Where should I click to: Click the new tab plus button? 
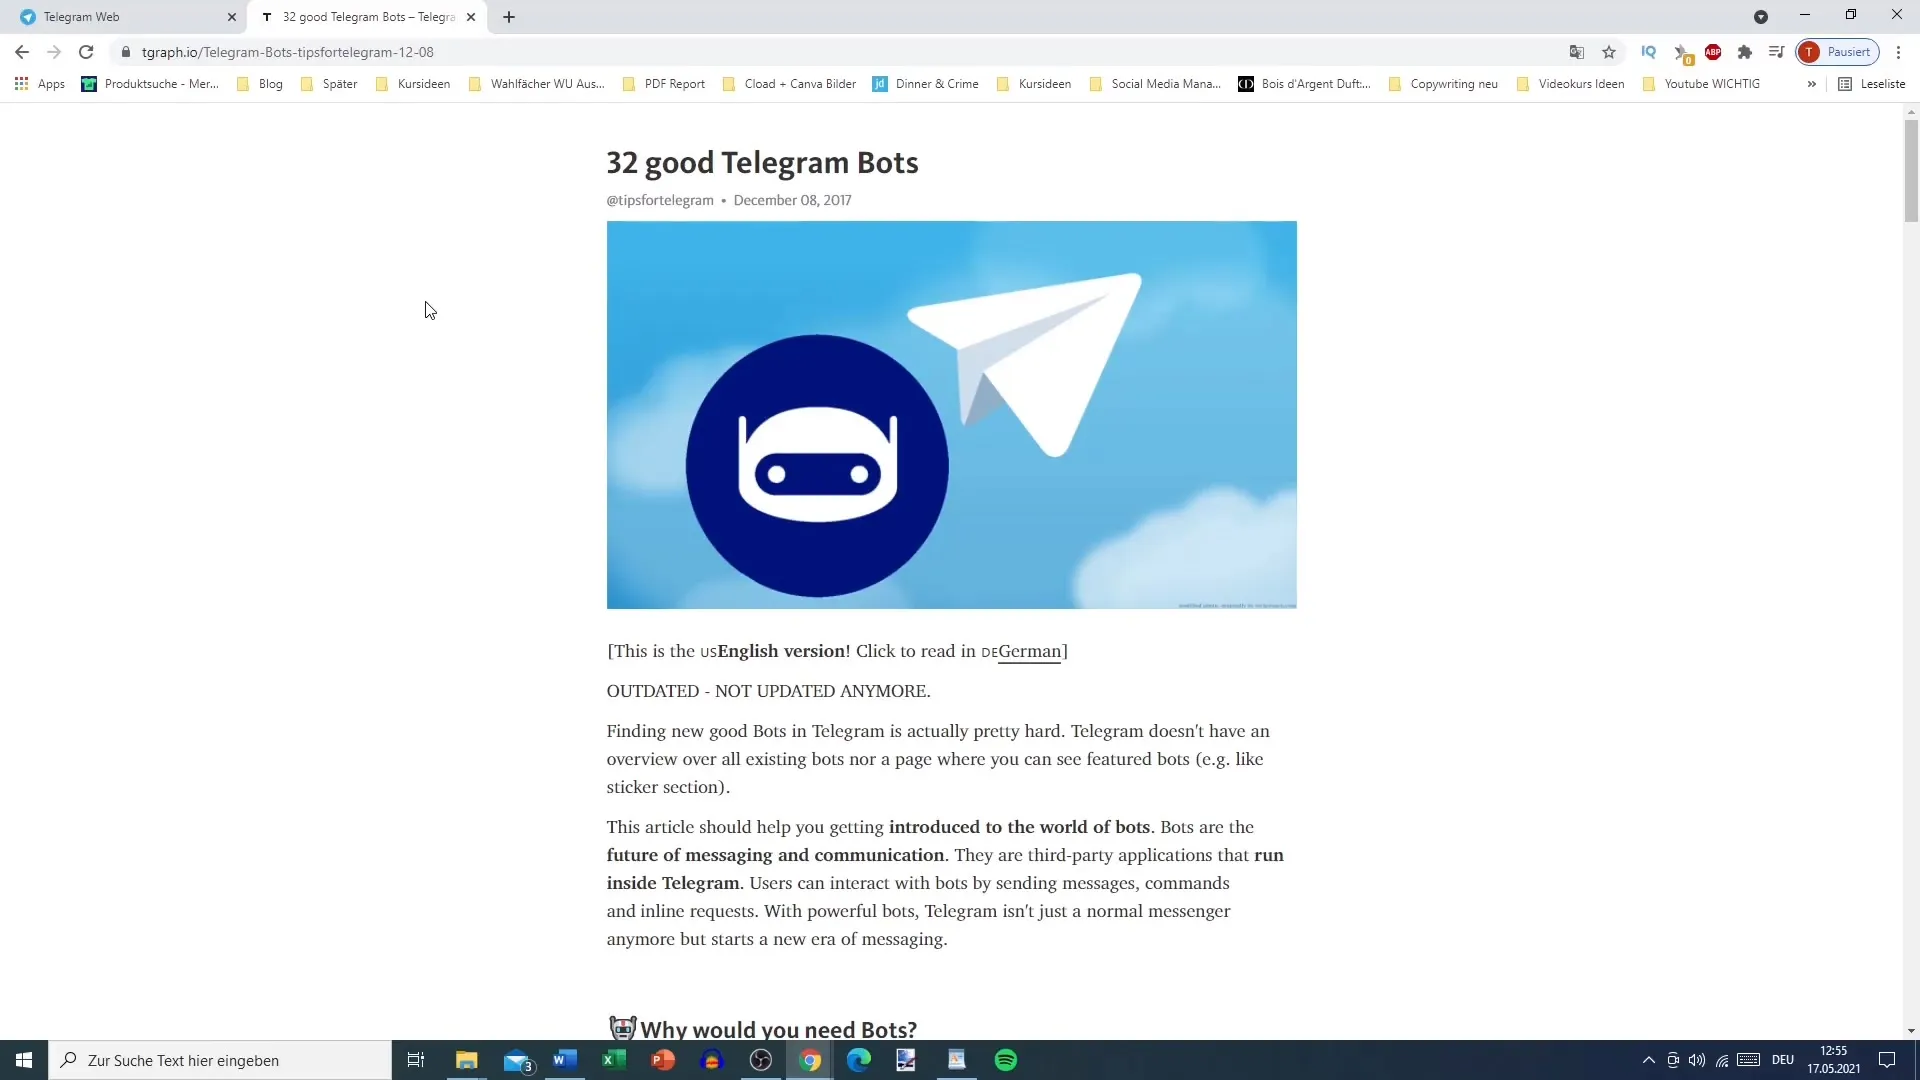pyautogui.click(x=509, y=17)
